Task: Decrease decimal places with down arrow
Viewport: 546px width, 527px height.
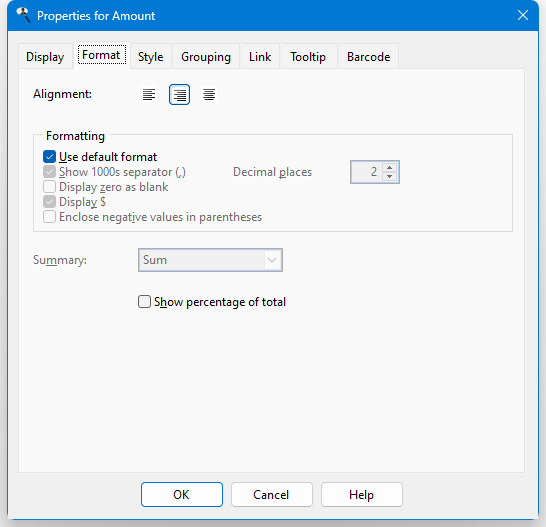Action: pos(390,176)
